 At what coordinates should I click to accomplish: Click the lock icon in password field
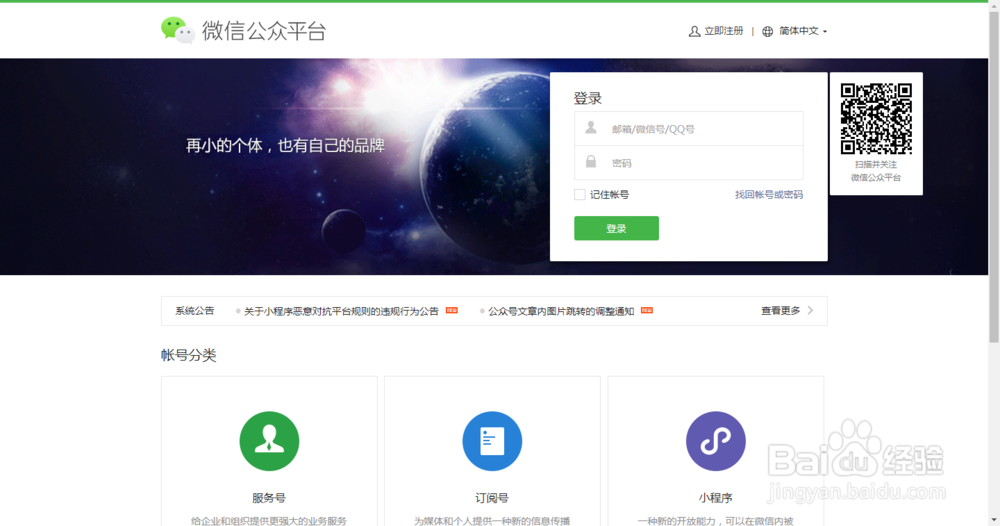[591, 162]
